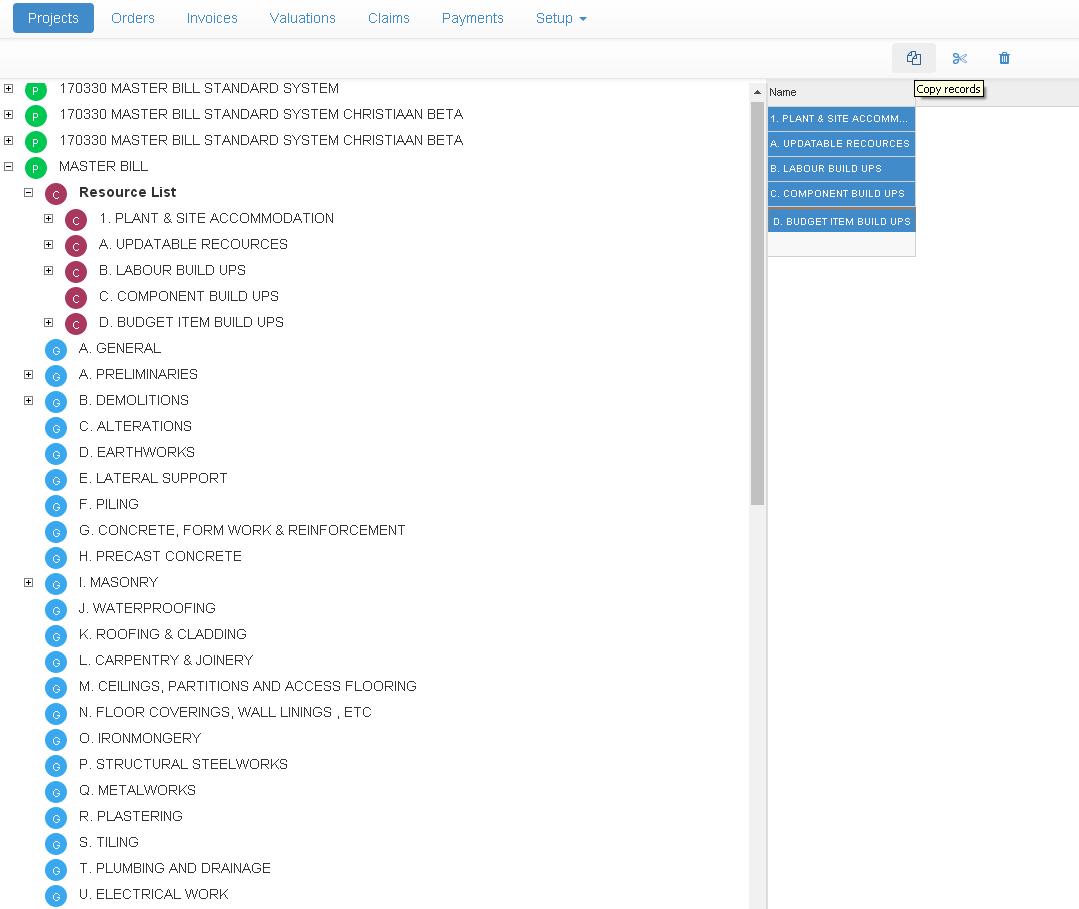Click G icon beside B. DEMOLITIONS
The width and height of the screenshot is (1079, 909).
(x=56, y=403)
